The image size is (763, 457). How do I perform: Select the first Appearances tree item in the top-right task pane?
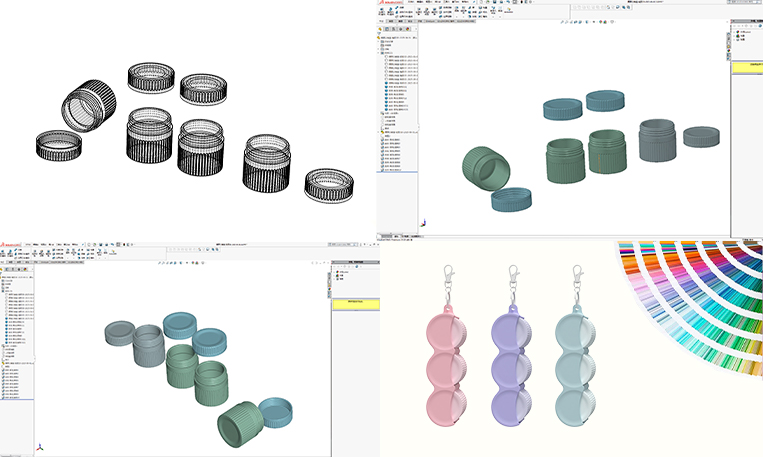pos(744,32)
